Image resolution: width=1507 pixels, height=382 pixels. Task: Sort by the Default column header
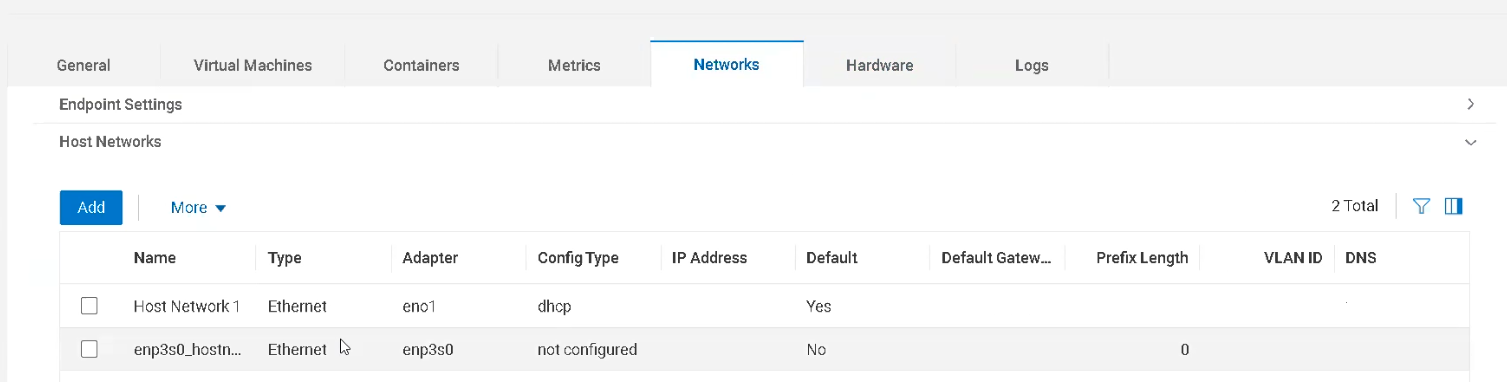[832, 258]
